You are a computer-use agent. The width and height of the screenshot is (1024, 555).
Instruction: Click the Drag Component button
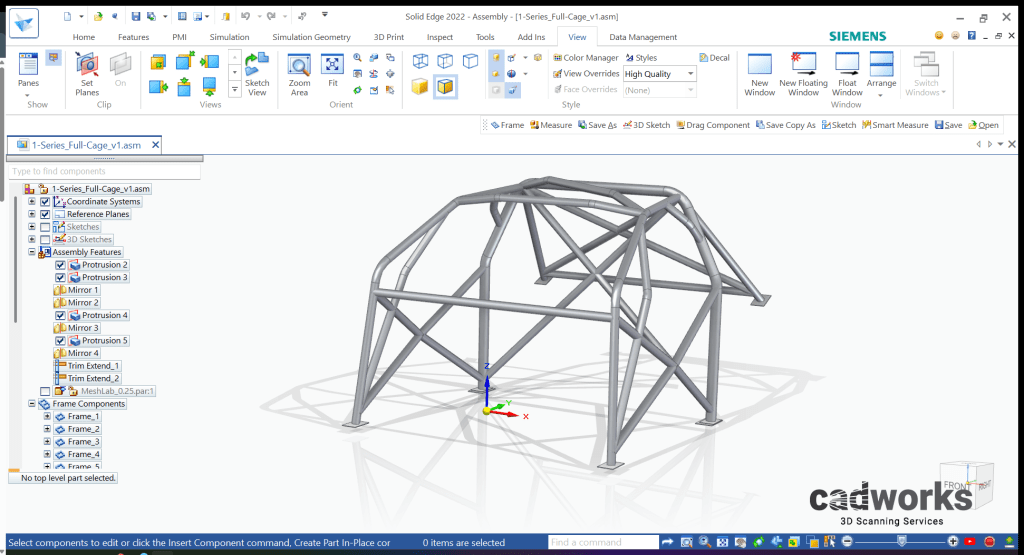tap(712, 125)
